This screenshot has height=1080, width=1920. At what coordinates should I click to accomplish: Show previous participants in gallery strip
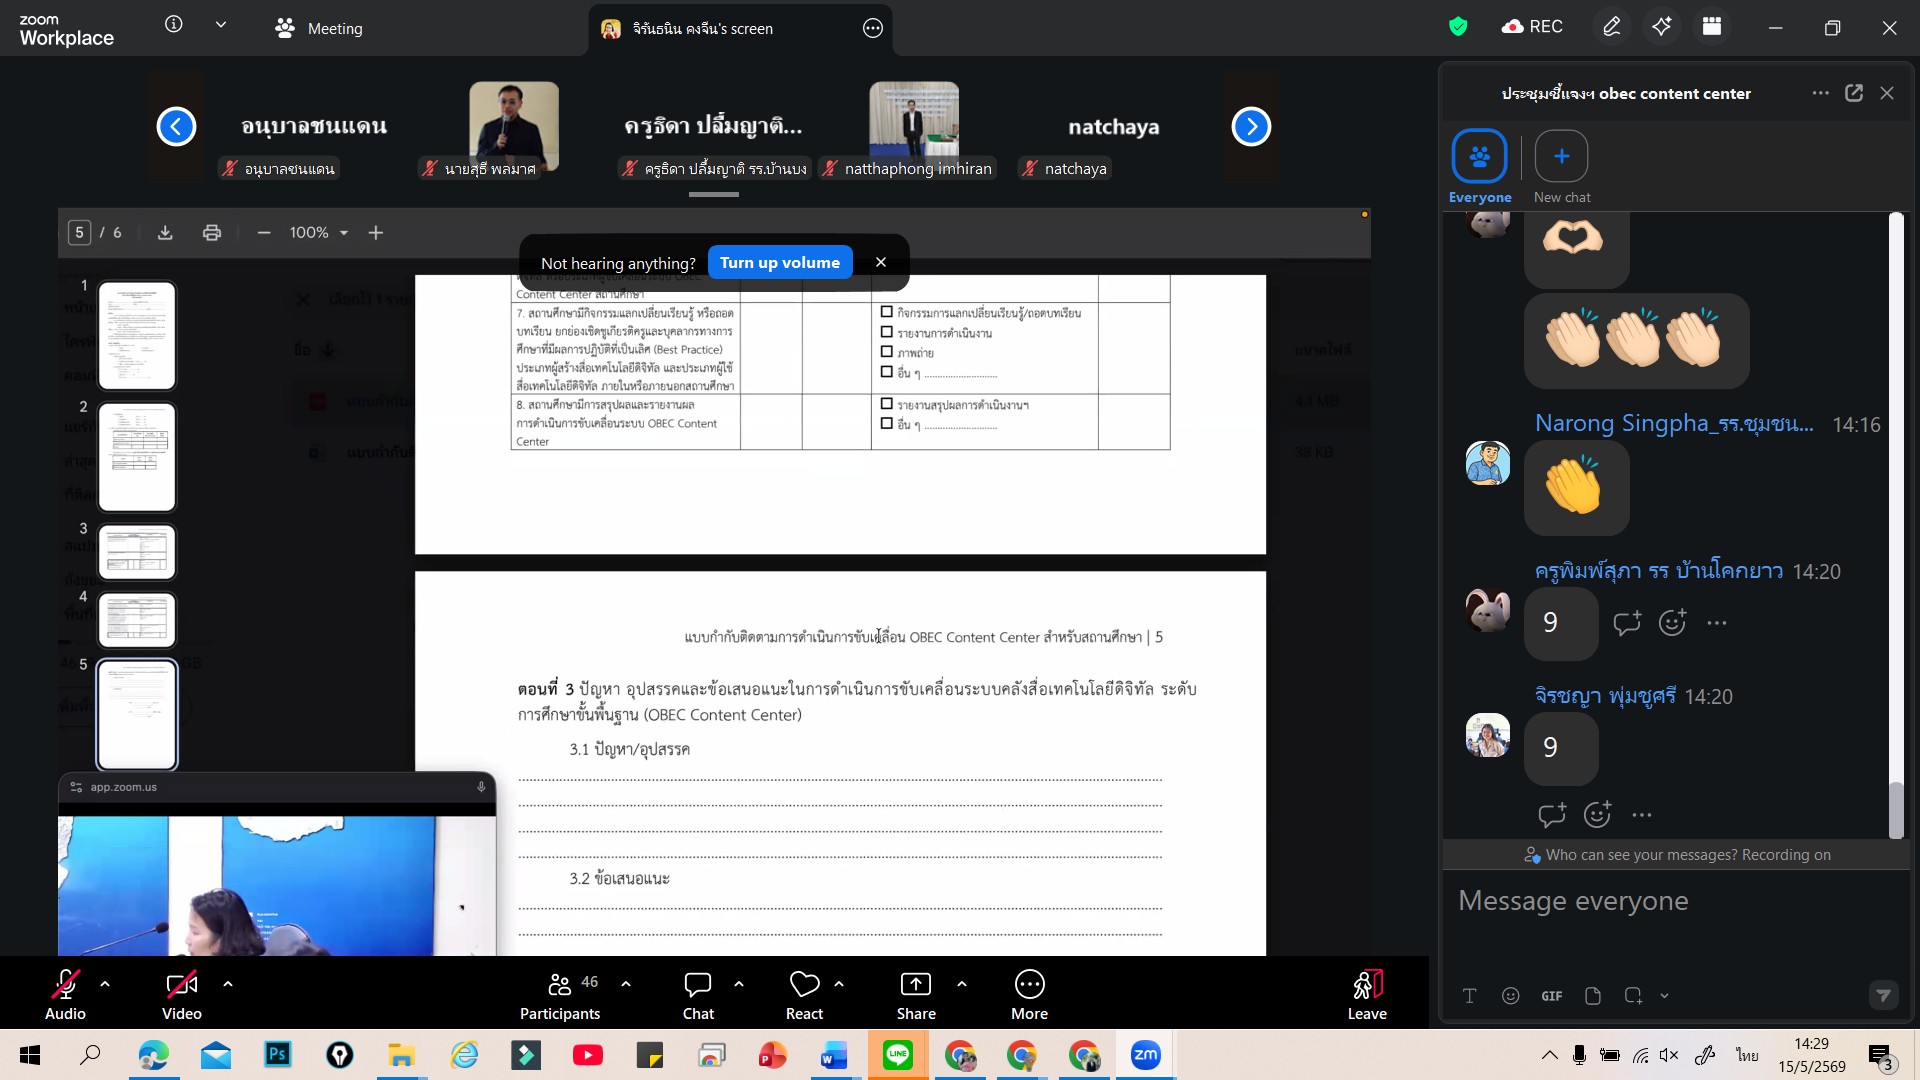[x=176, y=126]
